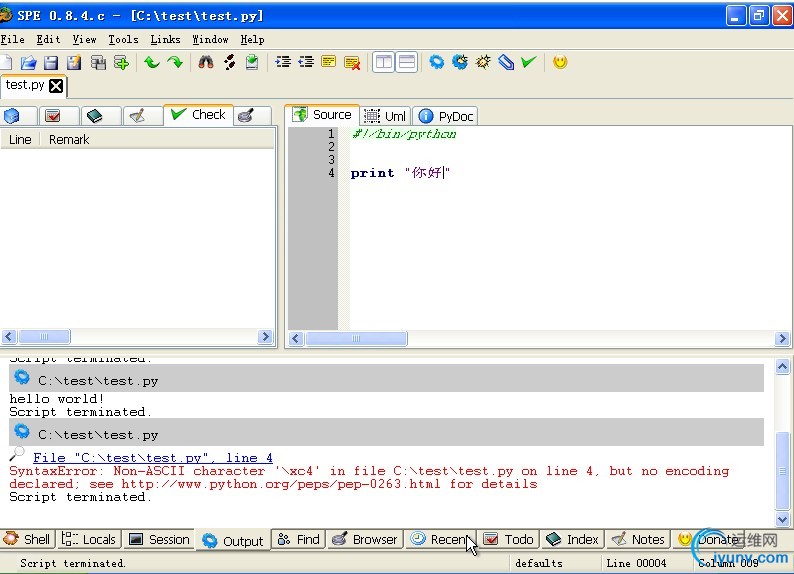This screenshot has width=794, height=574.
Task: Indent the selected code lines
Action: coord(283,62)
